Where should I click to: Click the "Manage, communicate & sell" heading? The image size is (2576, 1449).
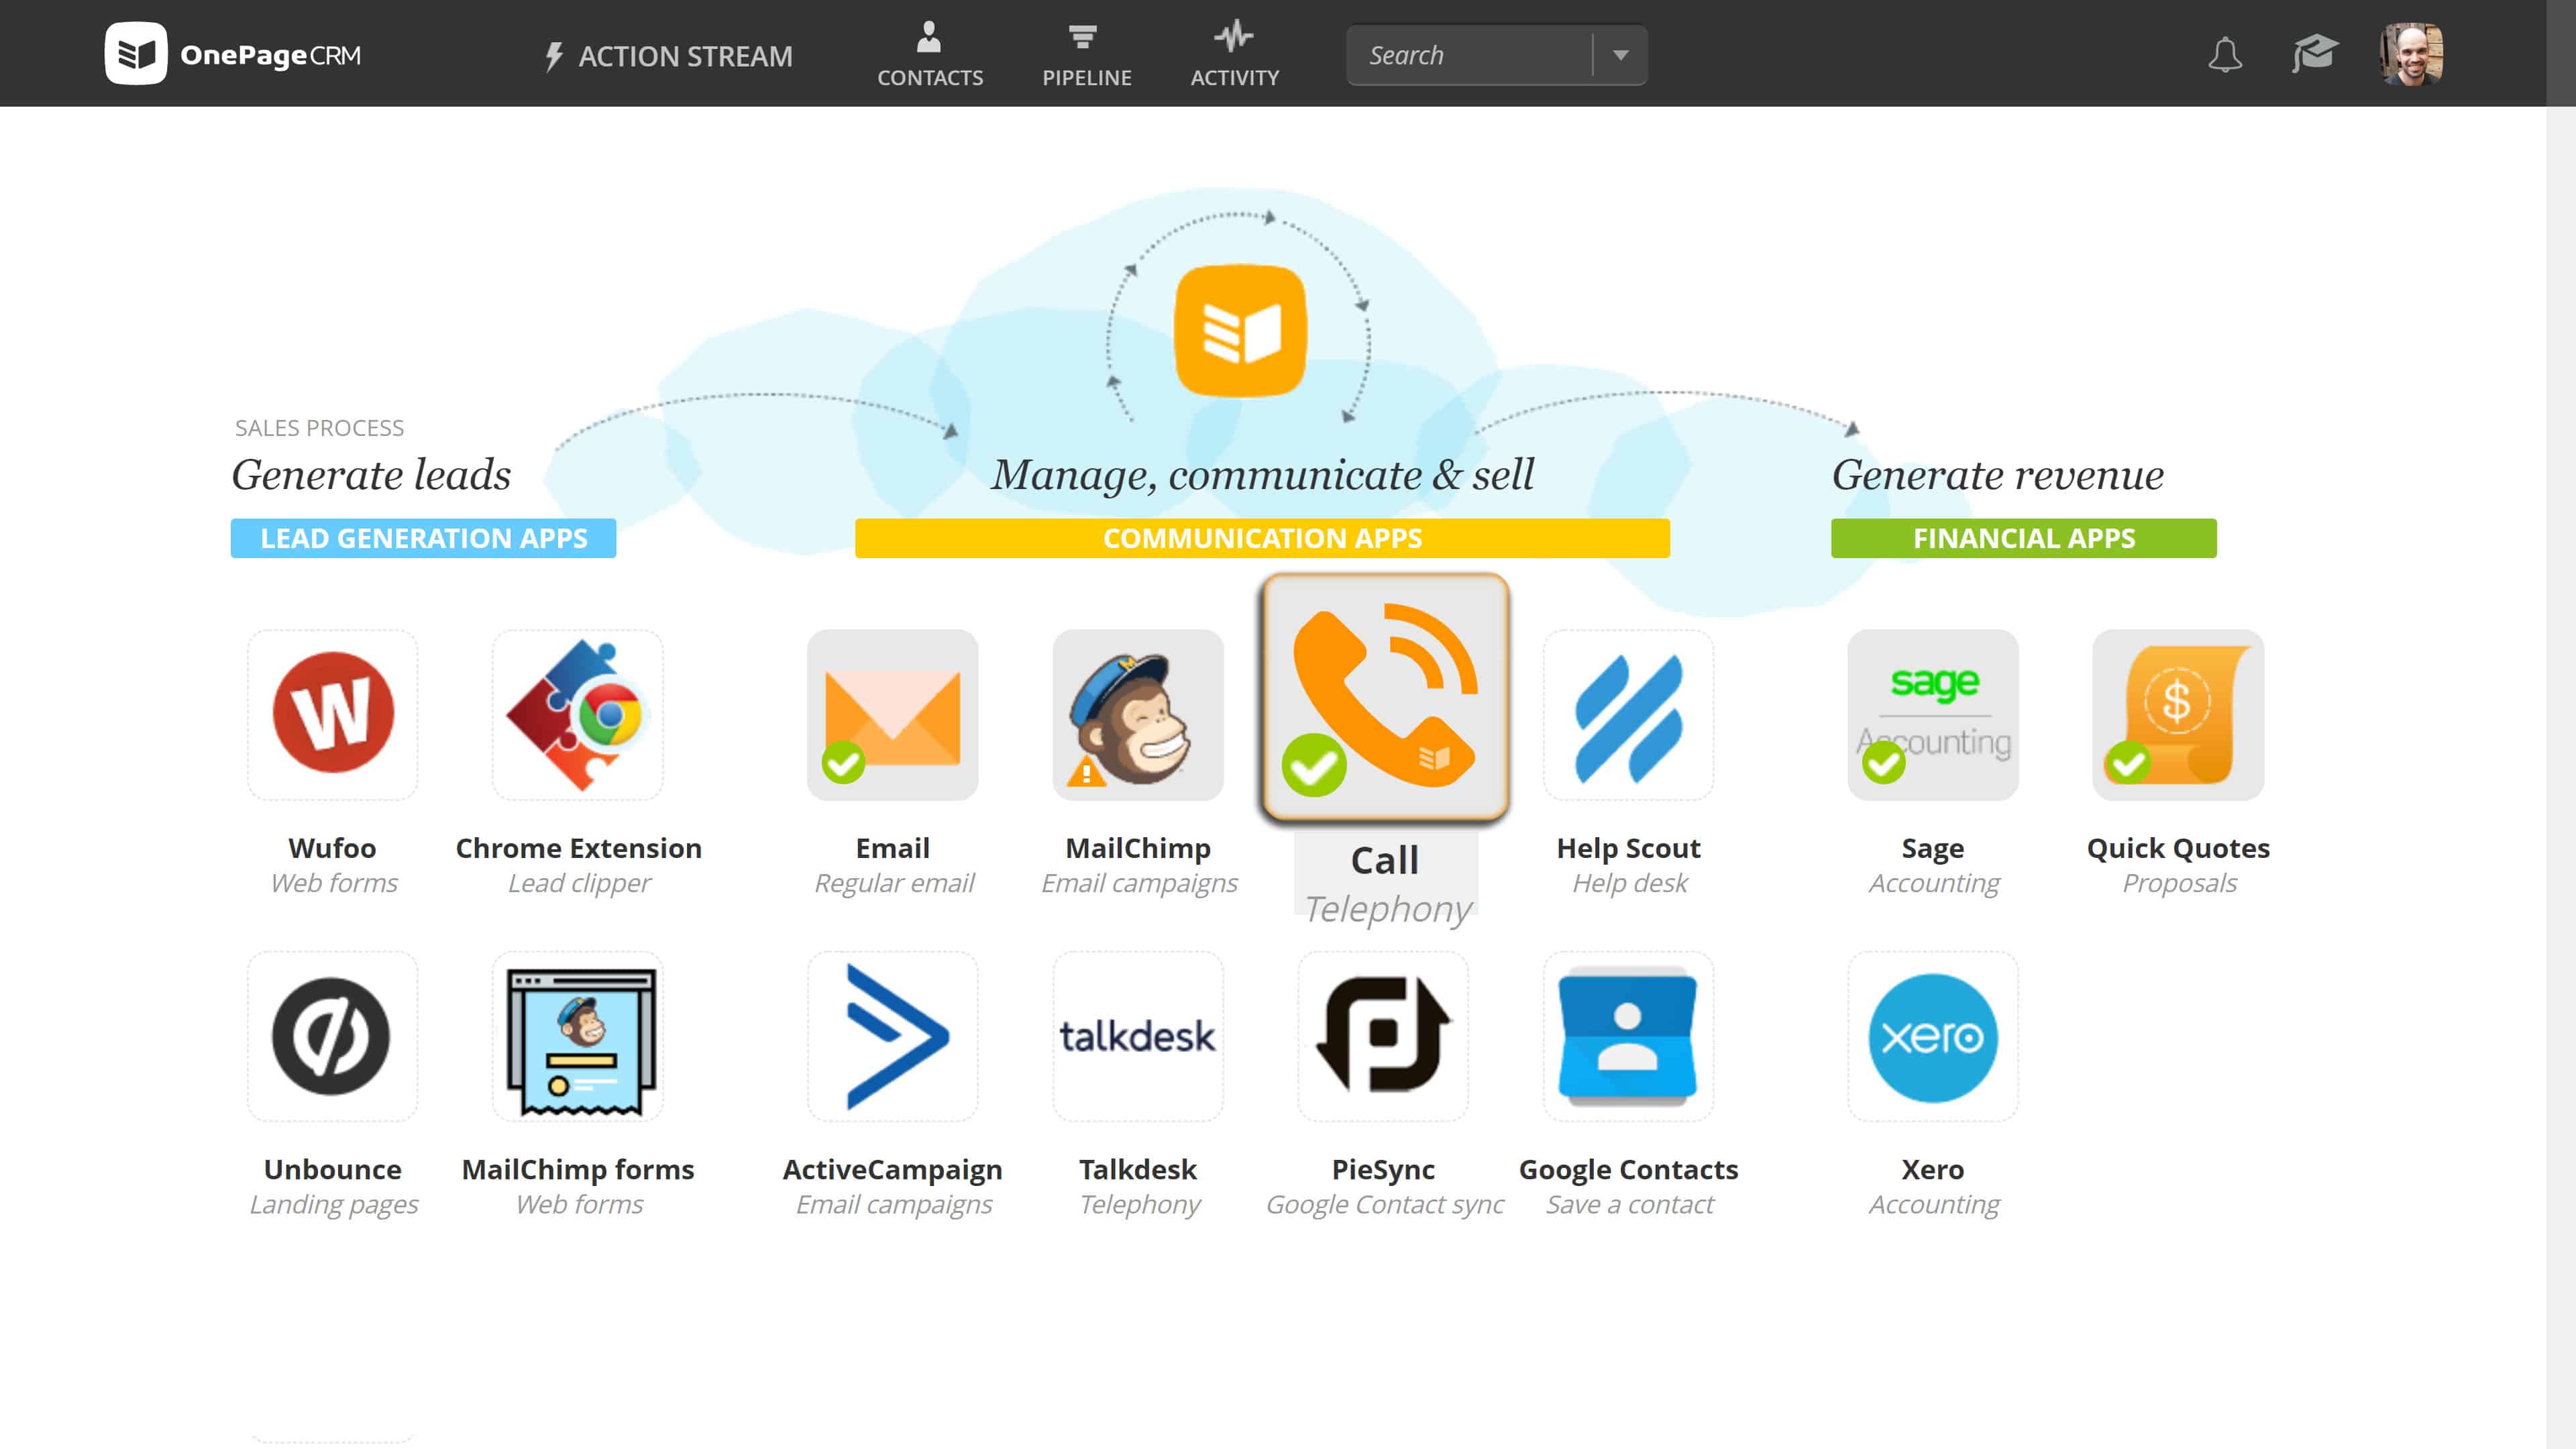point(1262,474)
